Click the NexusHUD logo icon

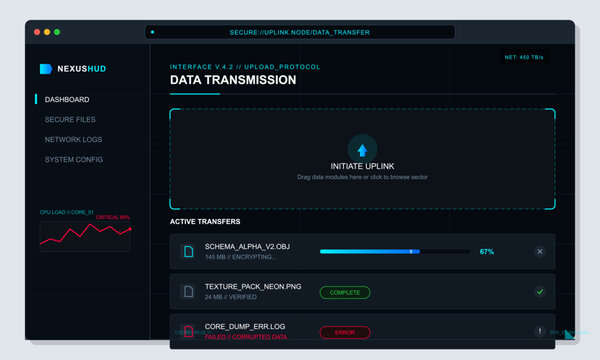pos(46,69)
